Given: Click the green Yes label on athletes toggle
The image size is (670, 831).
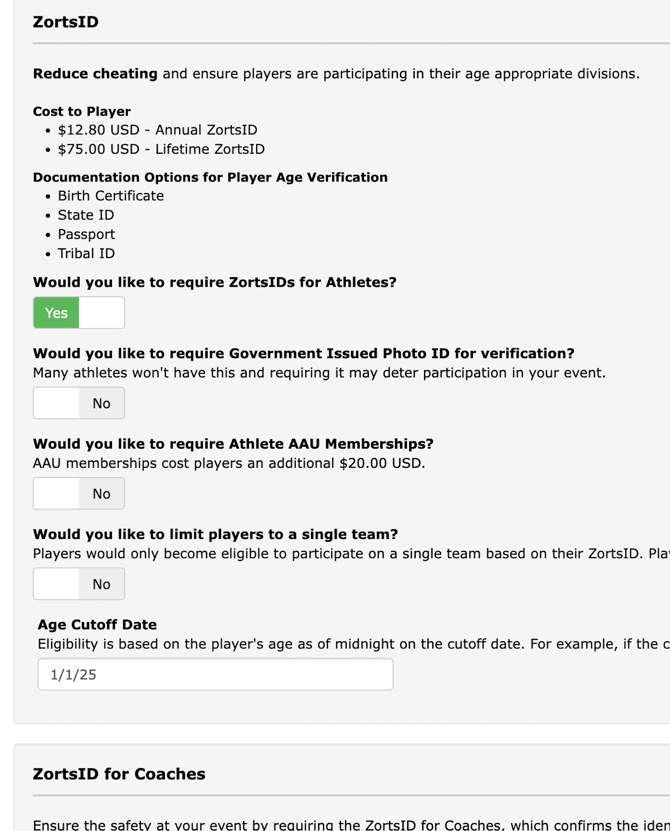Looking at the screenshot, I should pos(57,313).
